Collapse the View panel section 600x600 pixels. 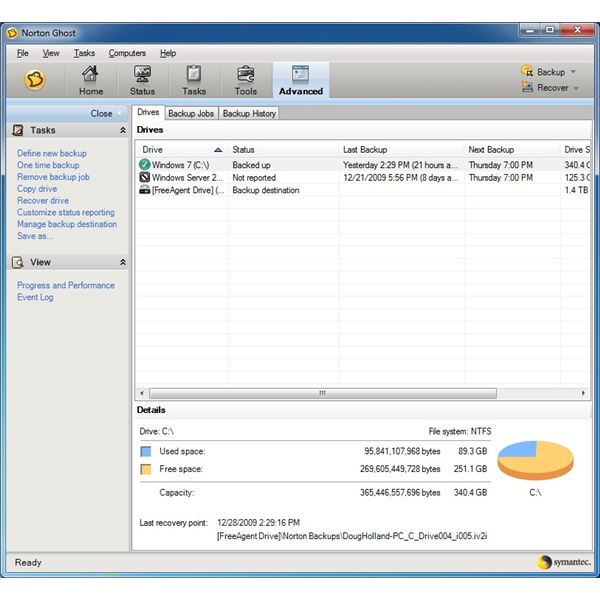123,262
